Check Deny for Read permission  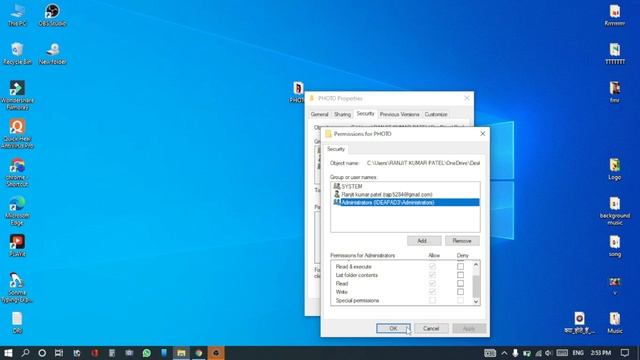tap(460, 283)
